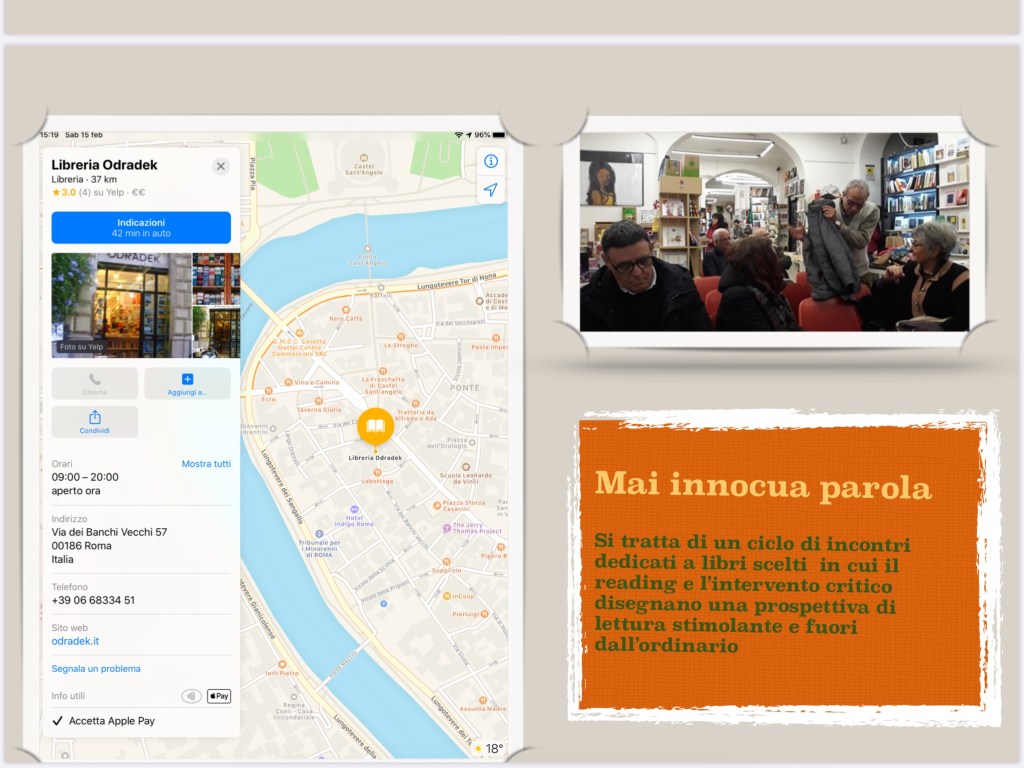Tap the Condividi share icon
The height and width of the screenshot is (768, 1024).
click(95, 418)
